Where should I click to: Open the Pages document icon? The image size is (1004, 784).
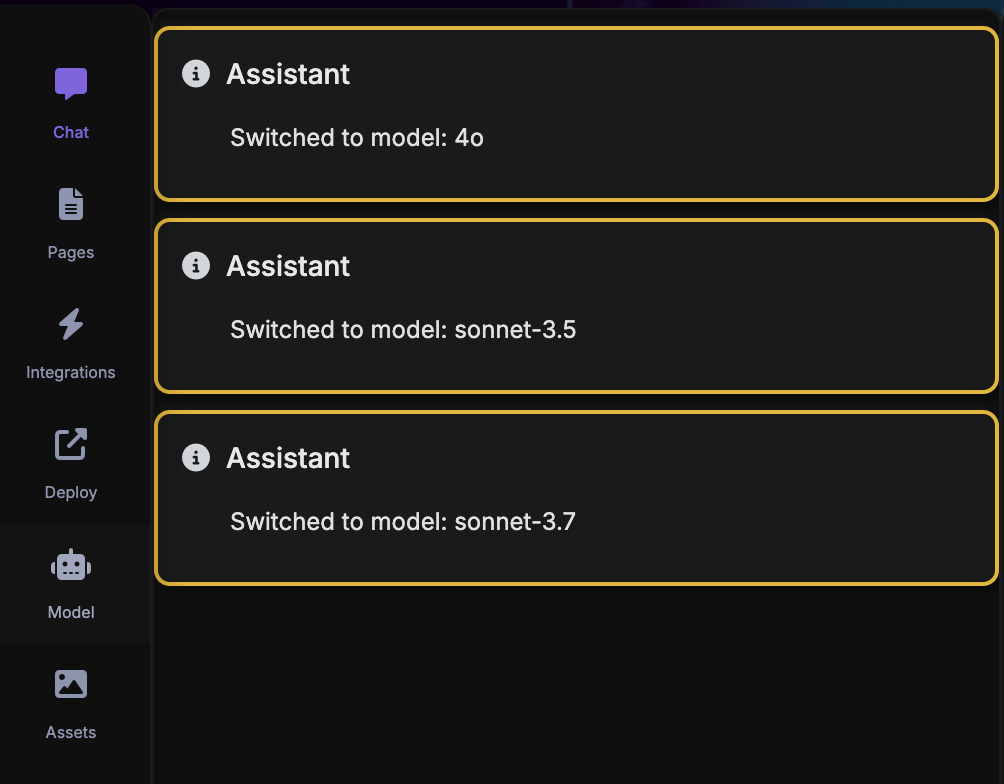click(71, 204)
